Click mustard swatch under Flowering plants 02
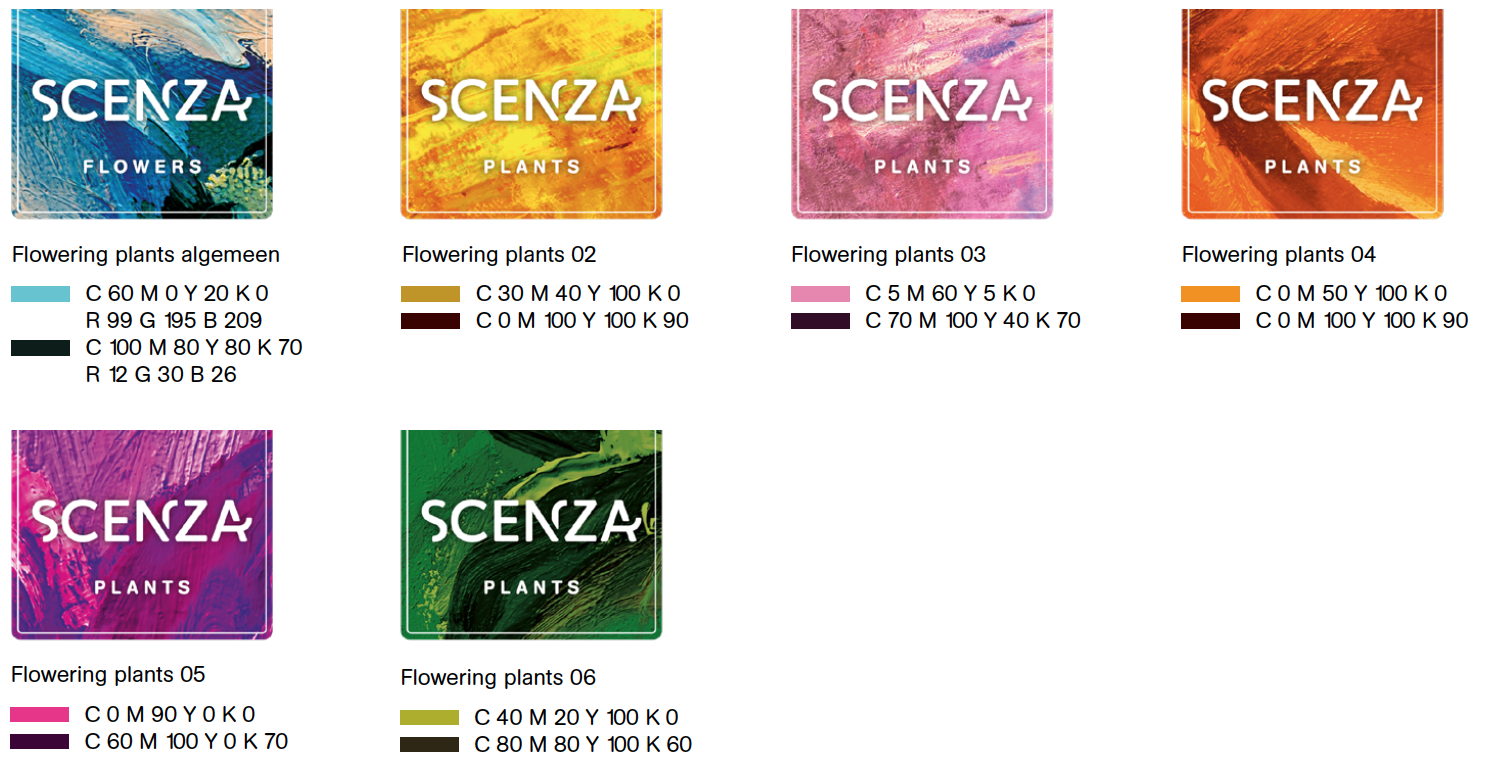 coord(430,294)
